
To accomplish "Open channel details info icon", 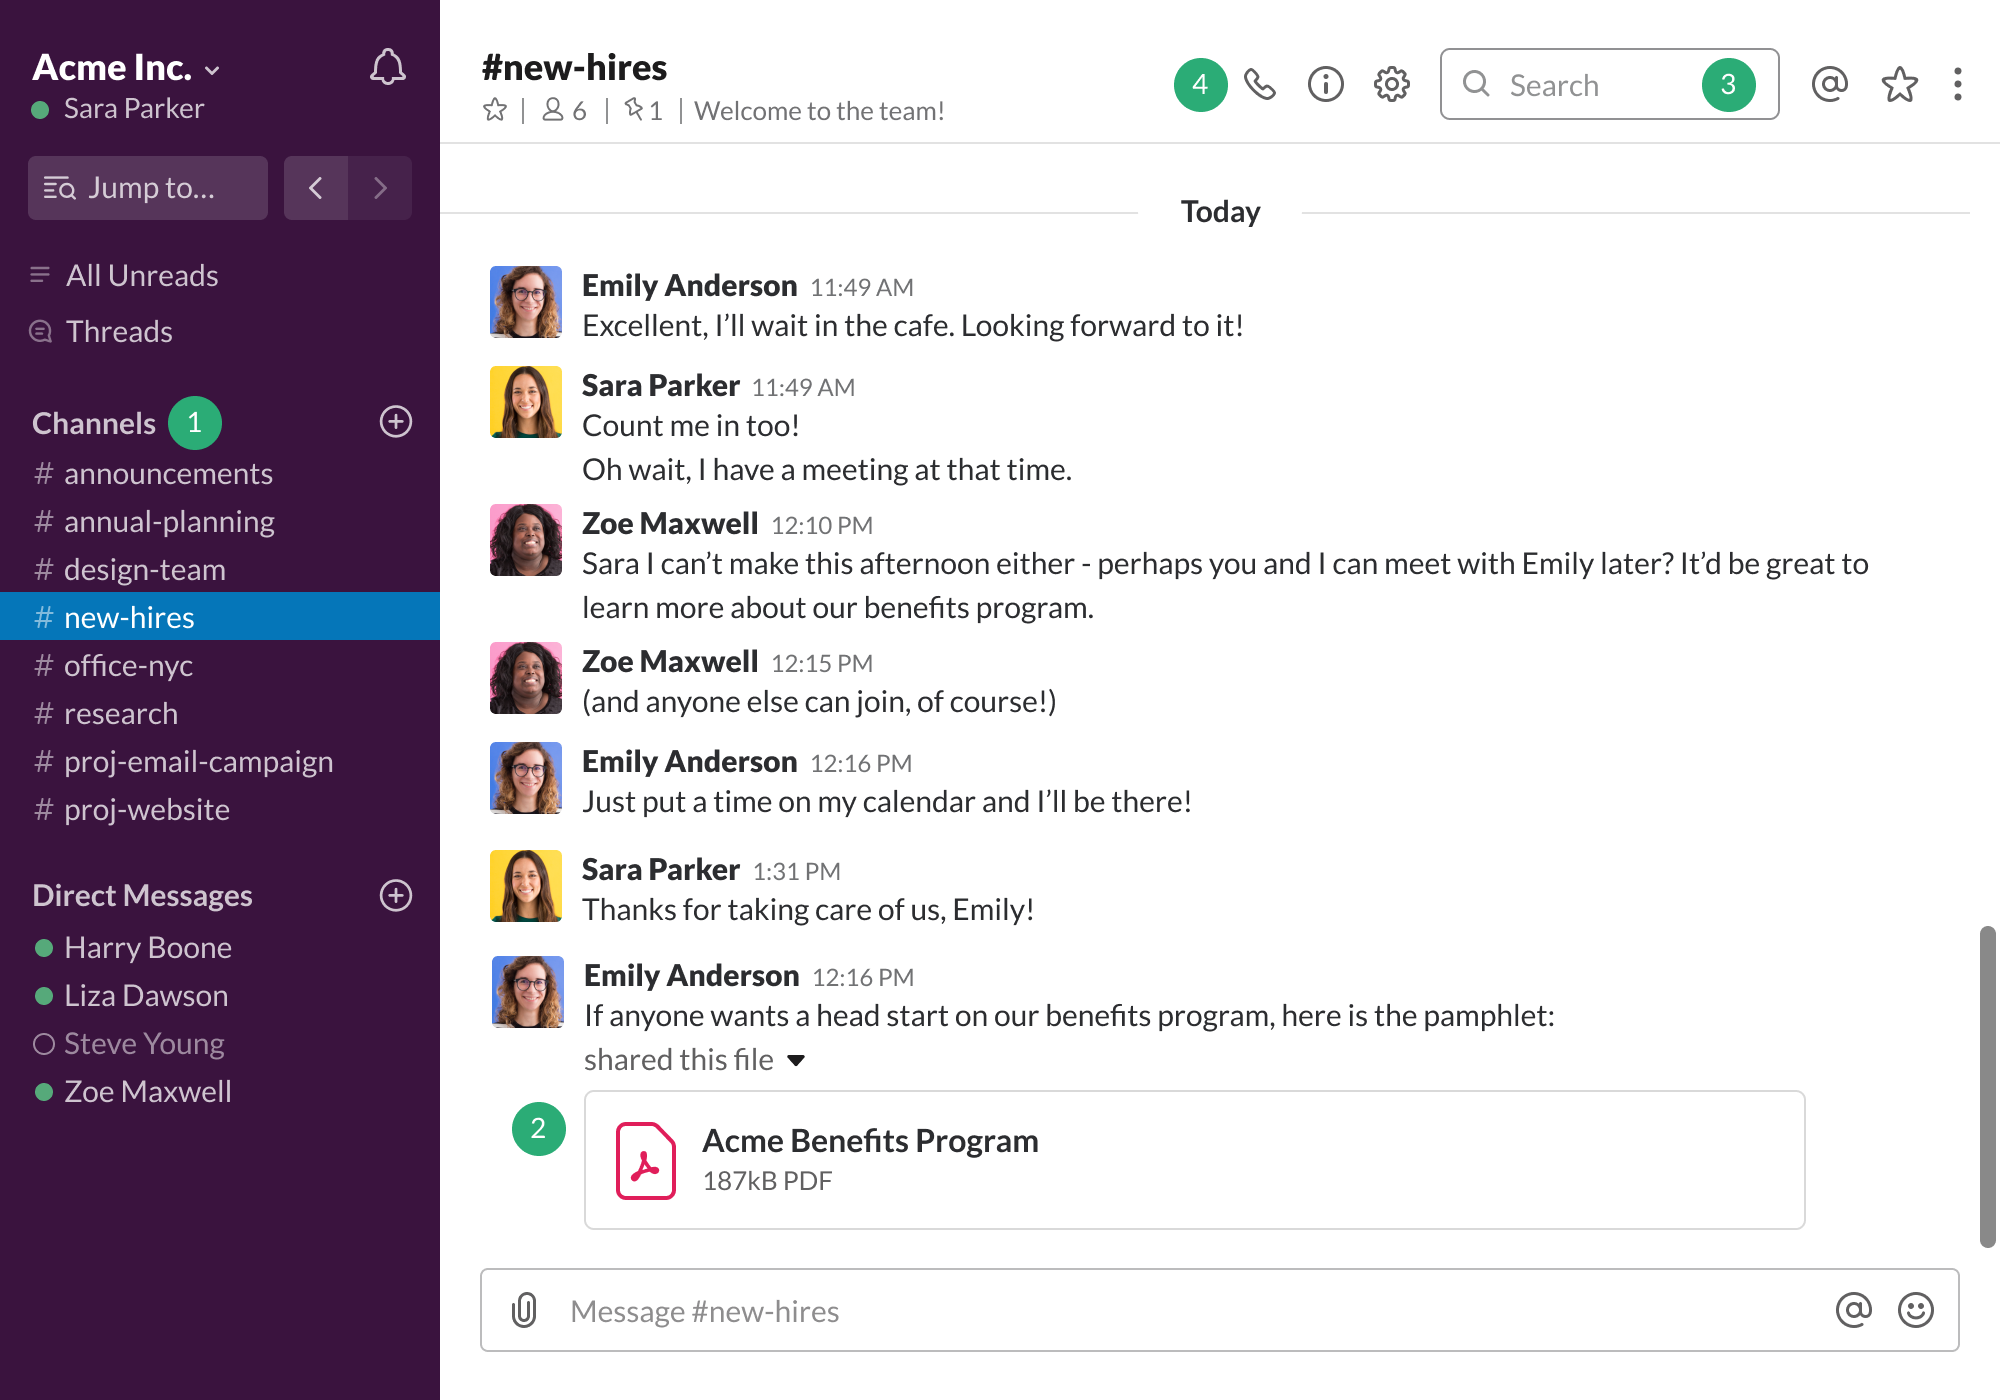I will coord(1325,85).
